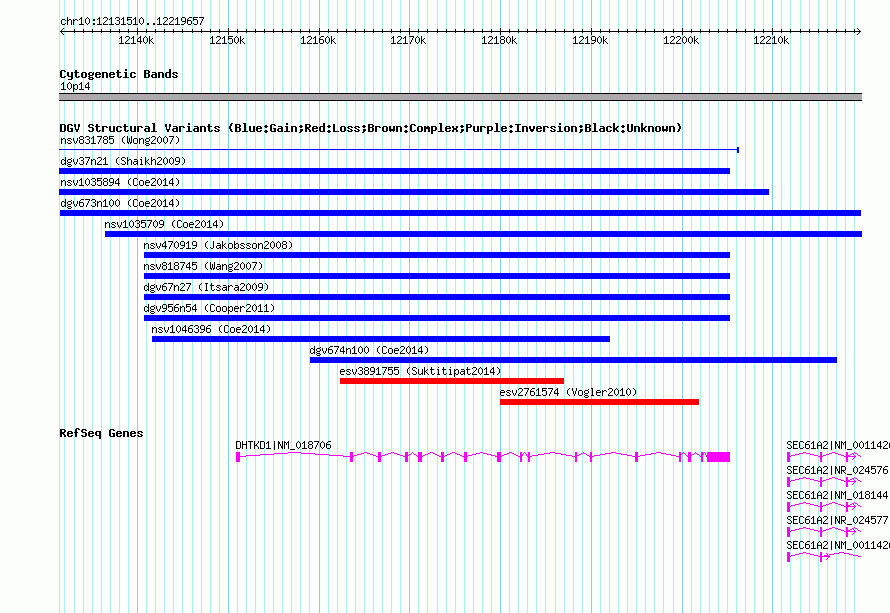This screenshot has width=890, height=613.
Task: Click the RefSeq Genes track title
Action: [x=101, y=433]
